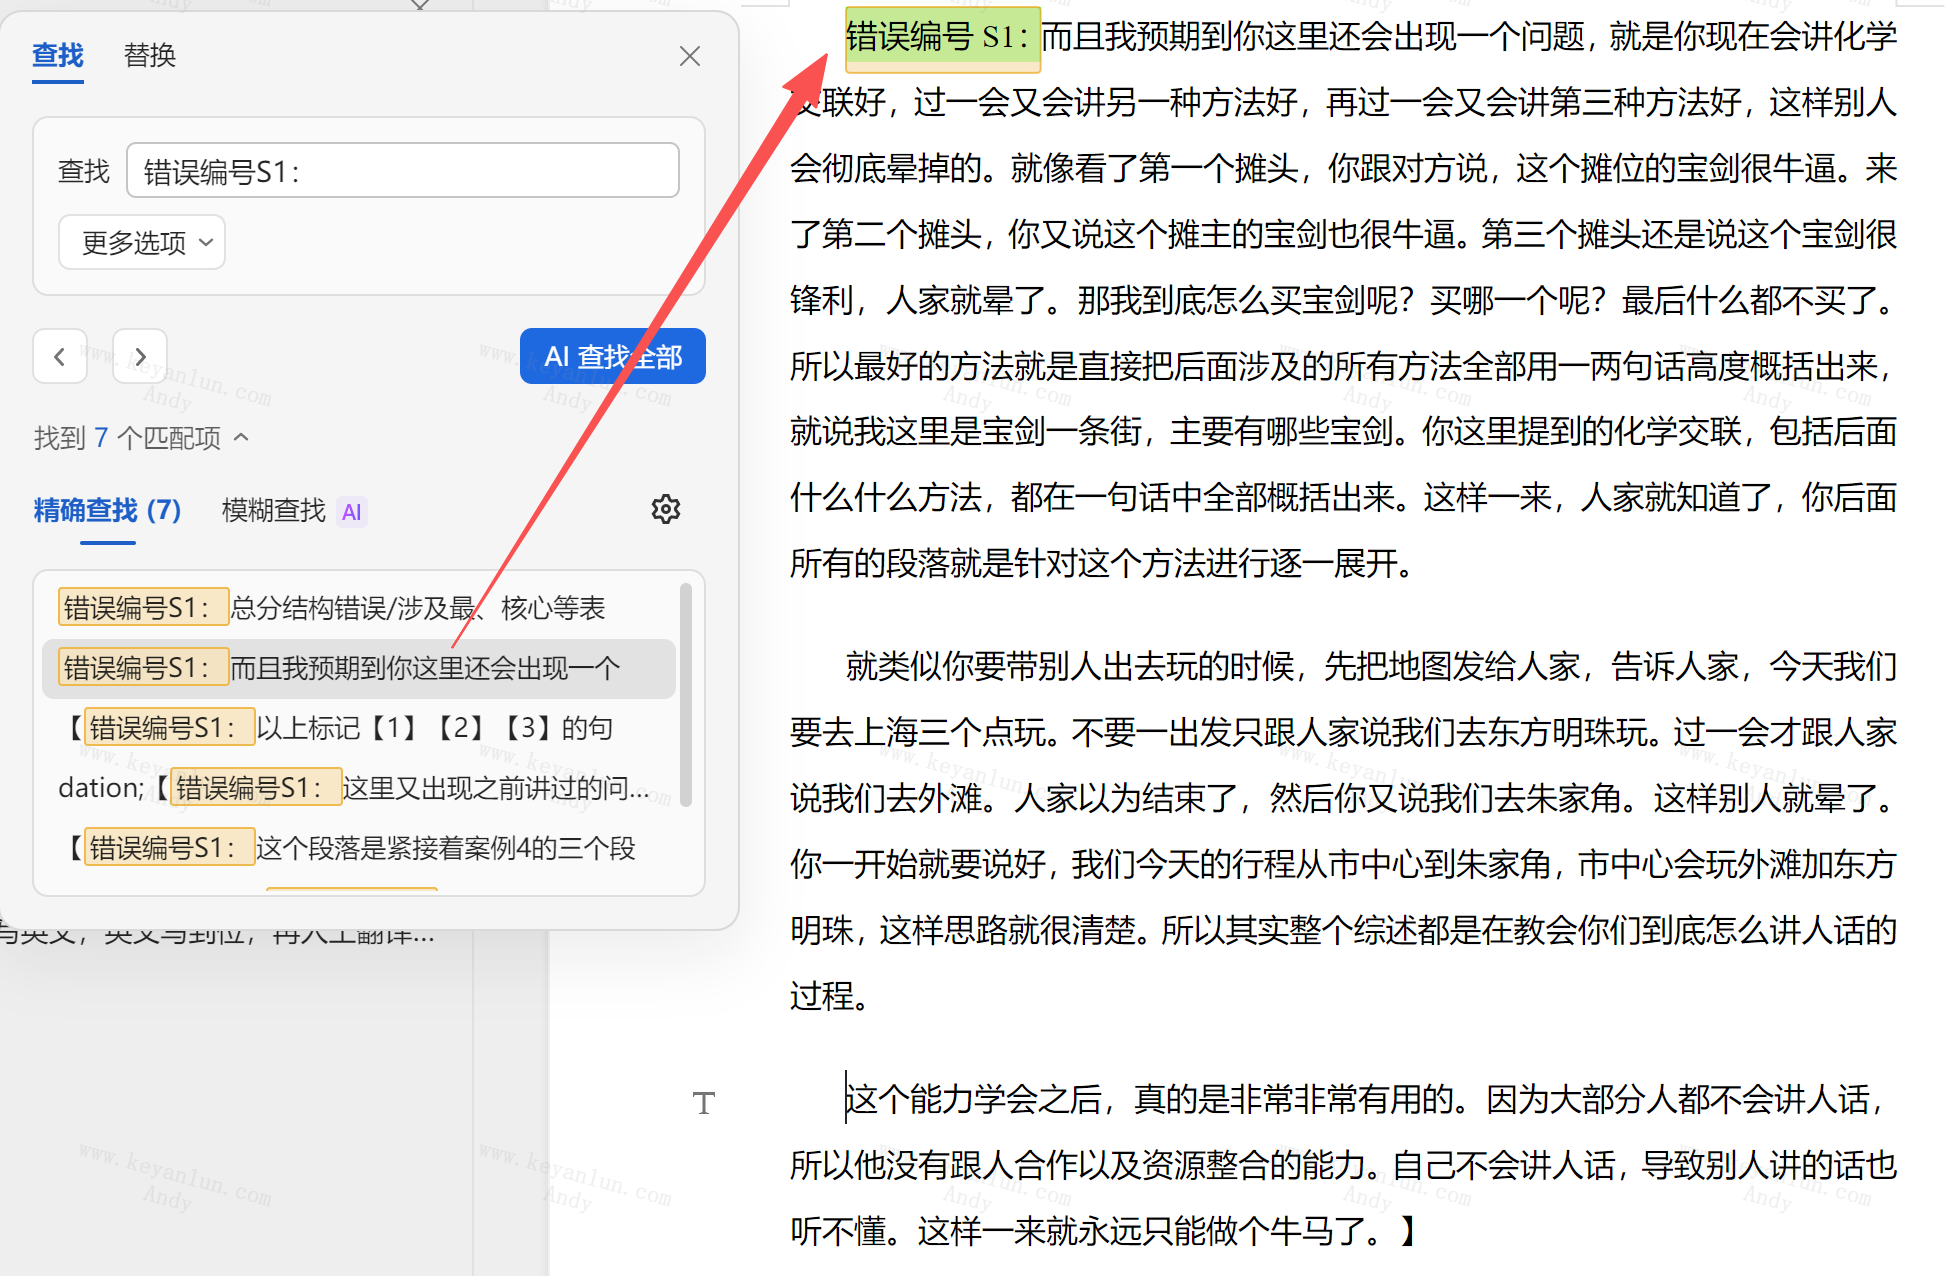The height and width of the screenshot is (1276, 1960).
Task: Go to the next match arrow
Action: 140,357
